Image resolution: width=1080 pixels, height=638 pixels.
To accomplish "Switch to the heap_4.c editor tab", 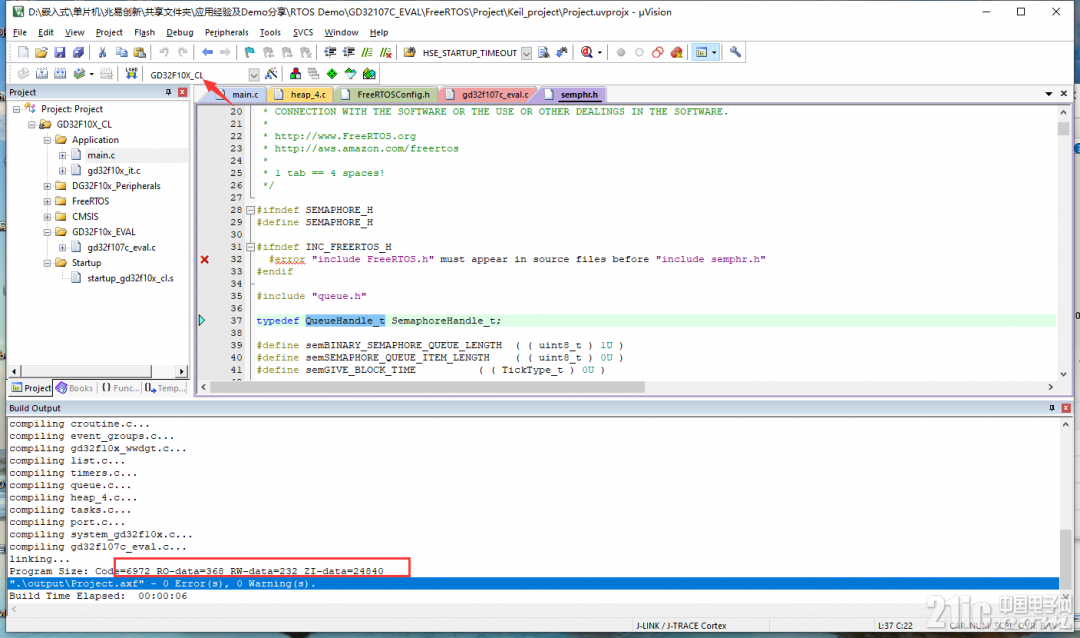I will click(x=301, y=94).
